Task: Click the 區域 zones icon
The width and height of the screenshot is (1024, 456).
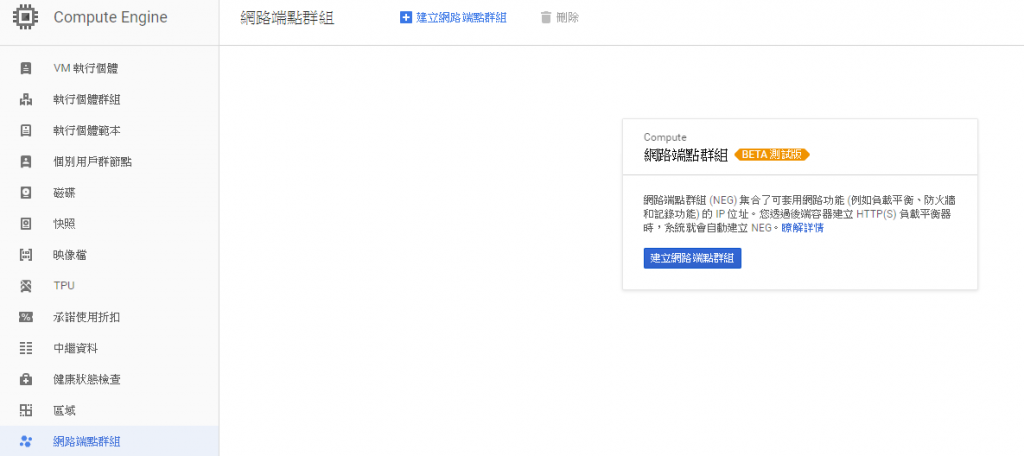Action: pyautogui.click(x=25, y=410)
